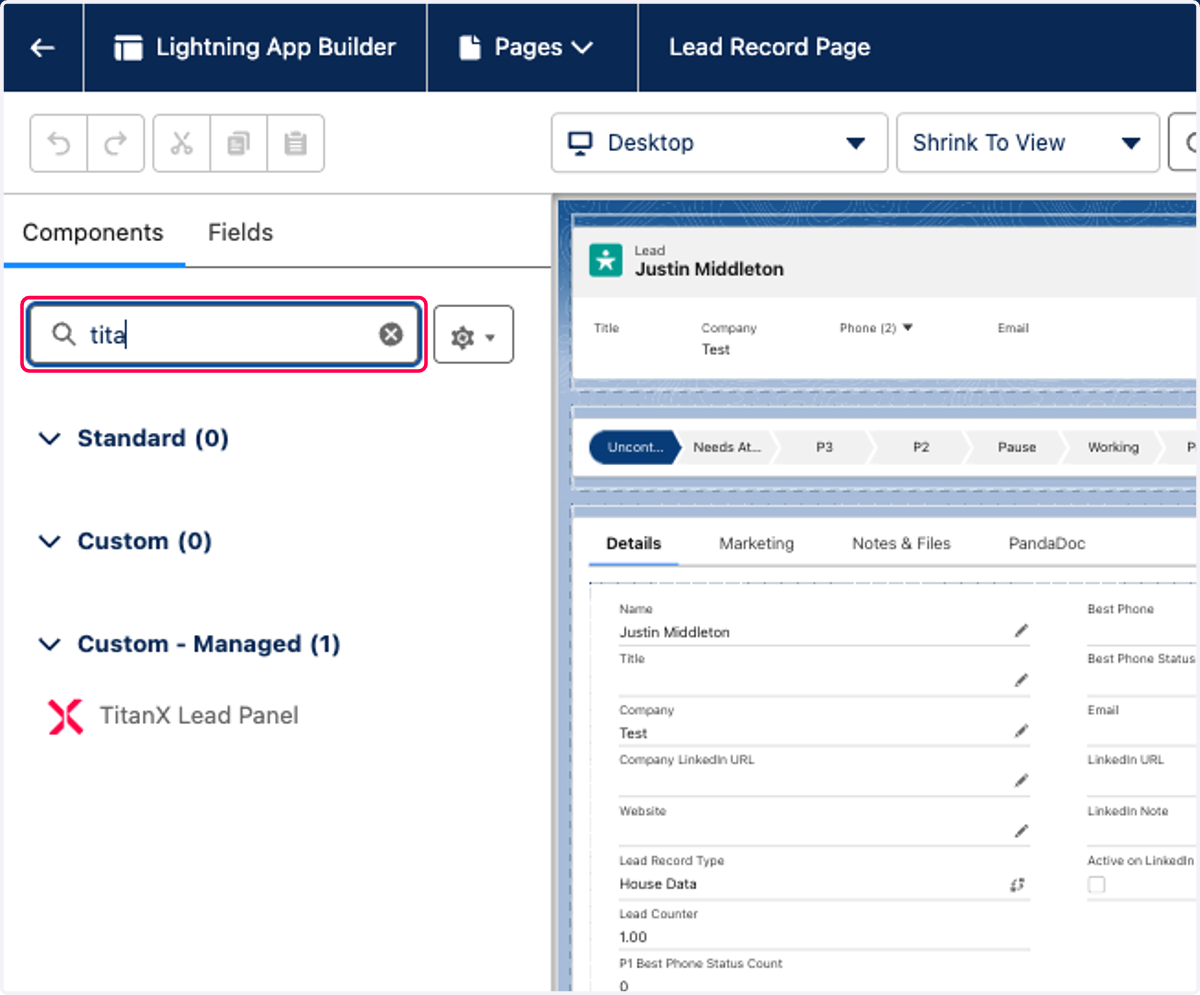Viewport: 1200px width, 995px height.
Task: Select the Working path stage
Action: [x=1113, y=447]
